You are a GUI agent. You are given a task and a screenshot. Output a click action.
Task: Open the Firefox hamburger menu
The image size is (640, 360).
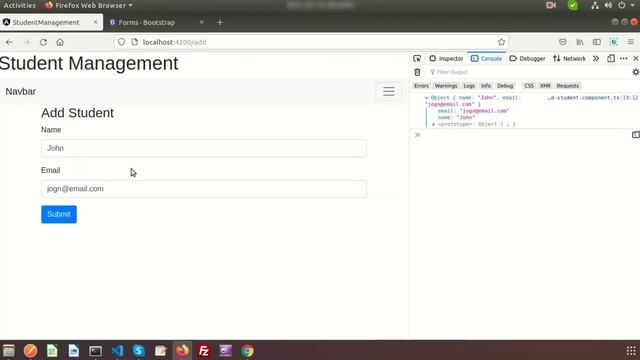pyautogui.click(x=631, y=42)
